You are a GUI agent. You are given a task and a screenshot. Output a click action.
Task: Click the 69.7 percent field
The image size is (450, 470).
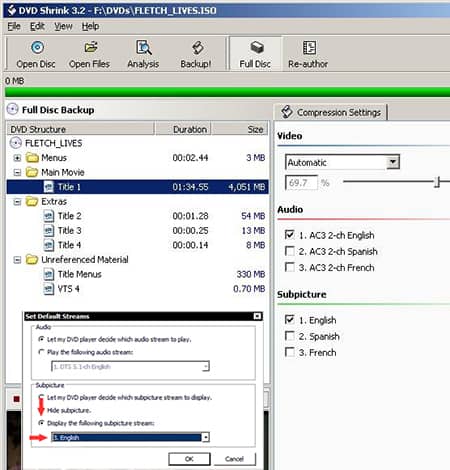point(301,183)
